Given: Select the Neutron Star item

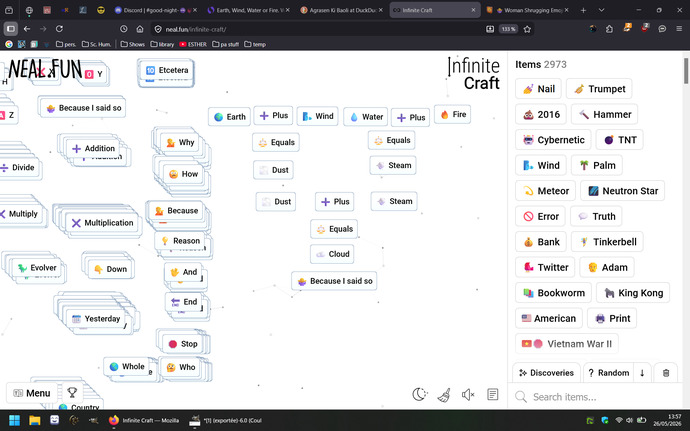Looking at the screenshot, I should point(623,191).
